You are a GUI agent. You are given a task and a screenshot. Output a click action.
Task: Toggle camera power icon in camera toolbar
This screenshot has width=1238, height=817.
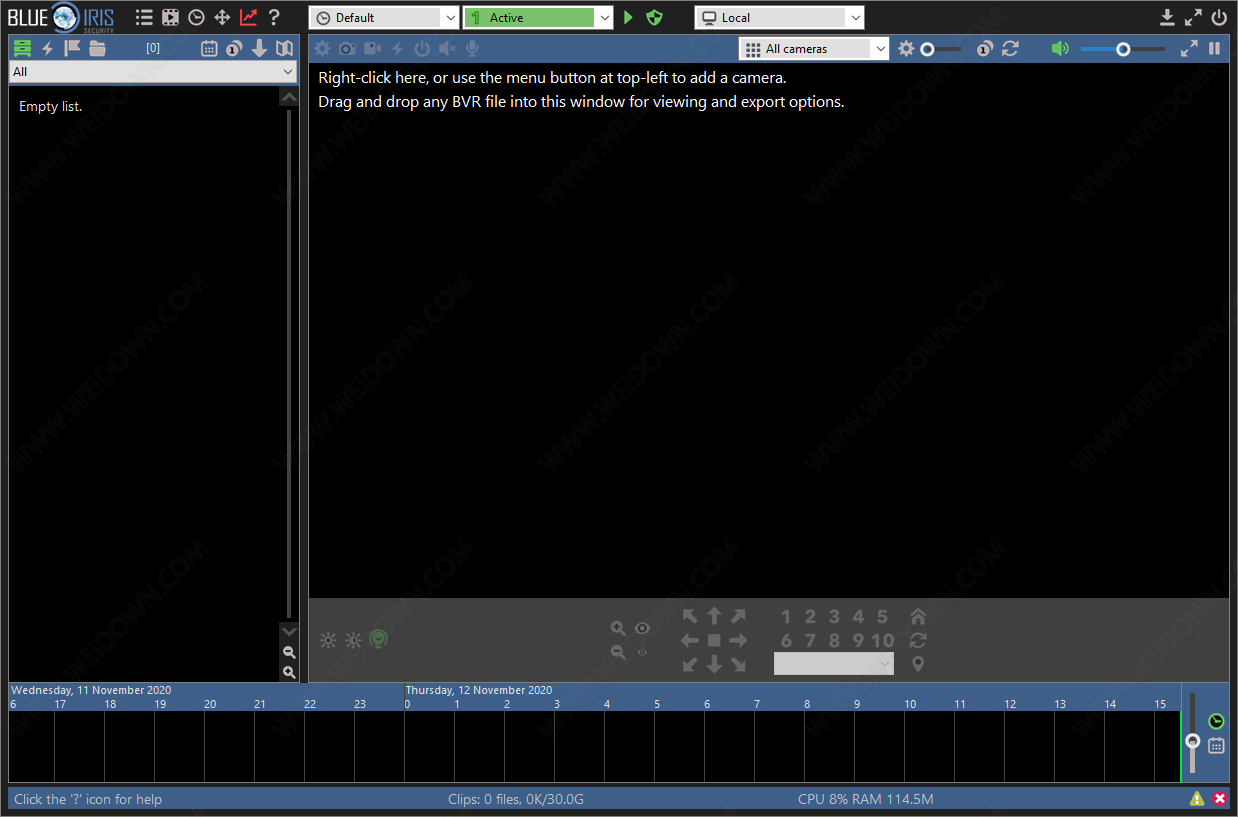pyautogui.click(x=422, y=48)
